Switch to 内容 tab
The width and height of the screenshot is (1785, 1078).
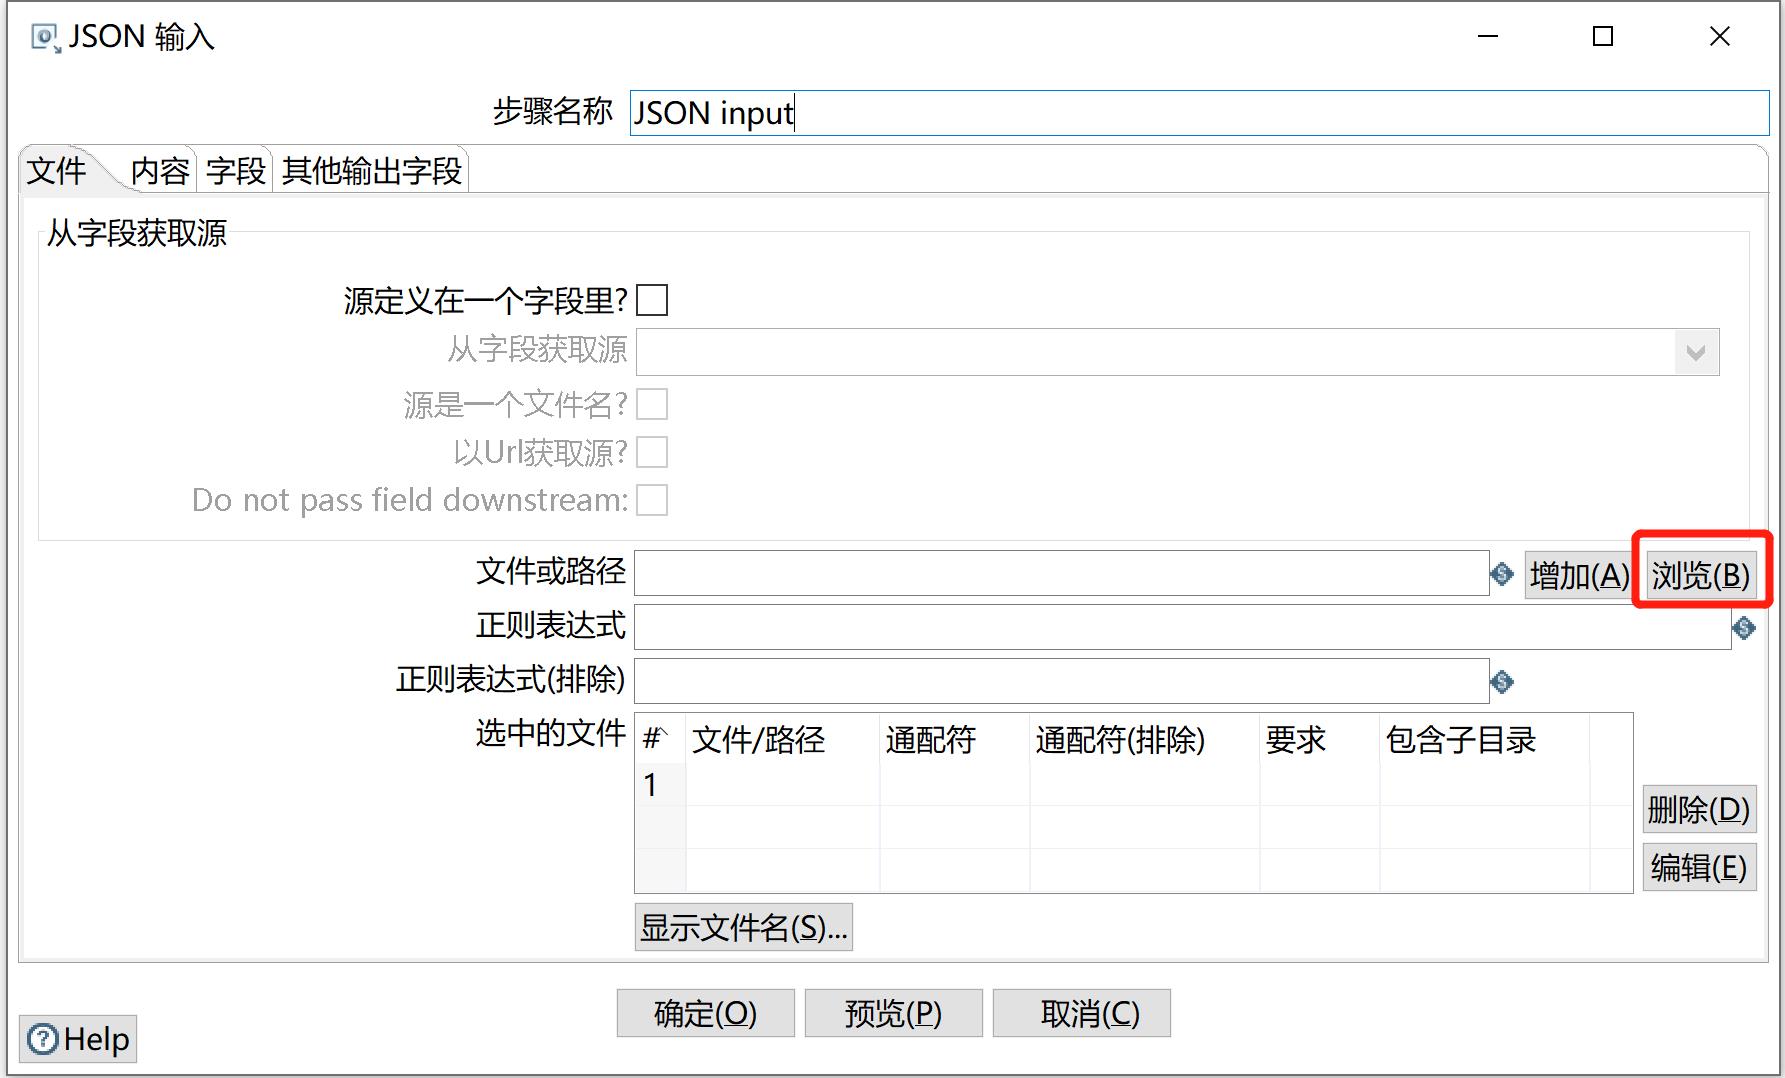tap(160, 171)
